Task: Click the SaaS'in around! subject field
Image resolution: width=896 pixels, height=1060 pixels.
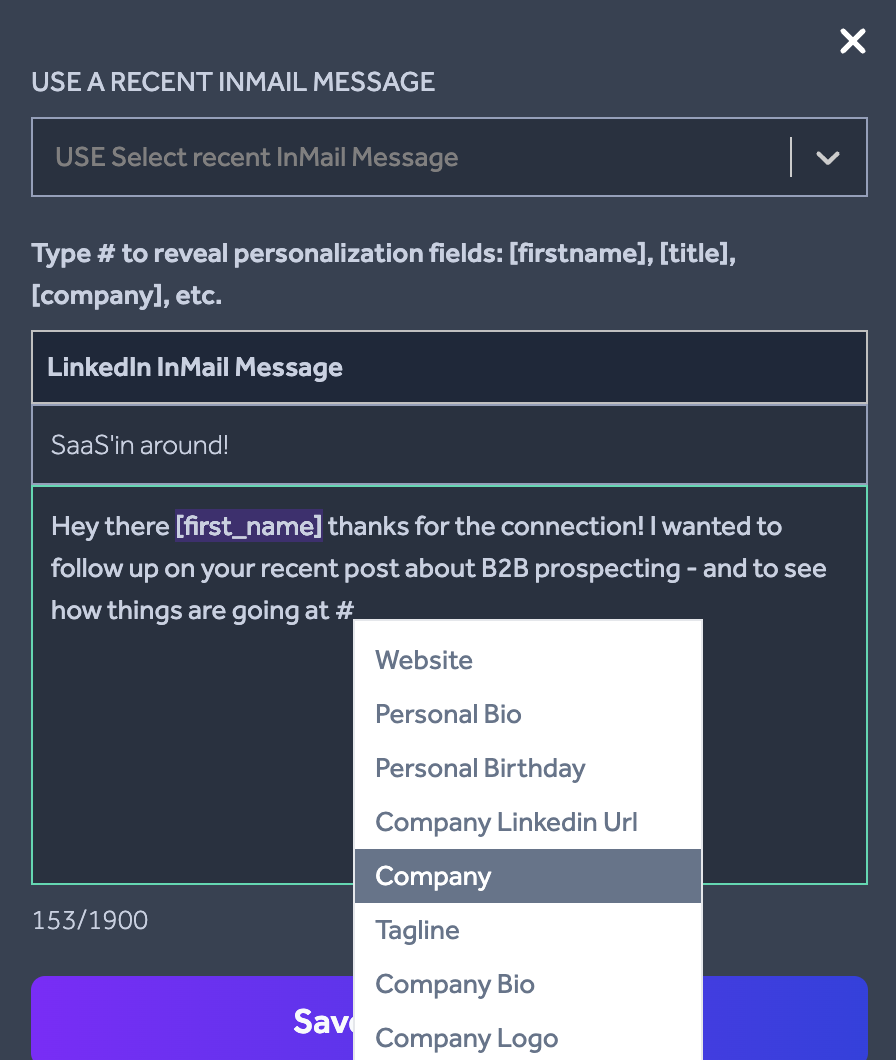Action: (449, 445)
